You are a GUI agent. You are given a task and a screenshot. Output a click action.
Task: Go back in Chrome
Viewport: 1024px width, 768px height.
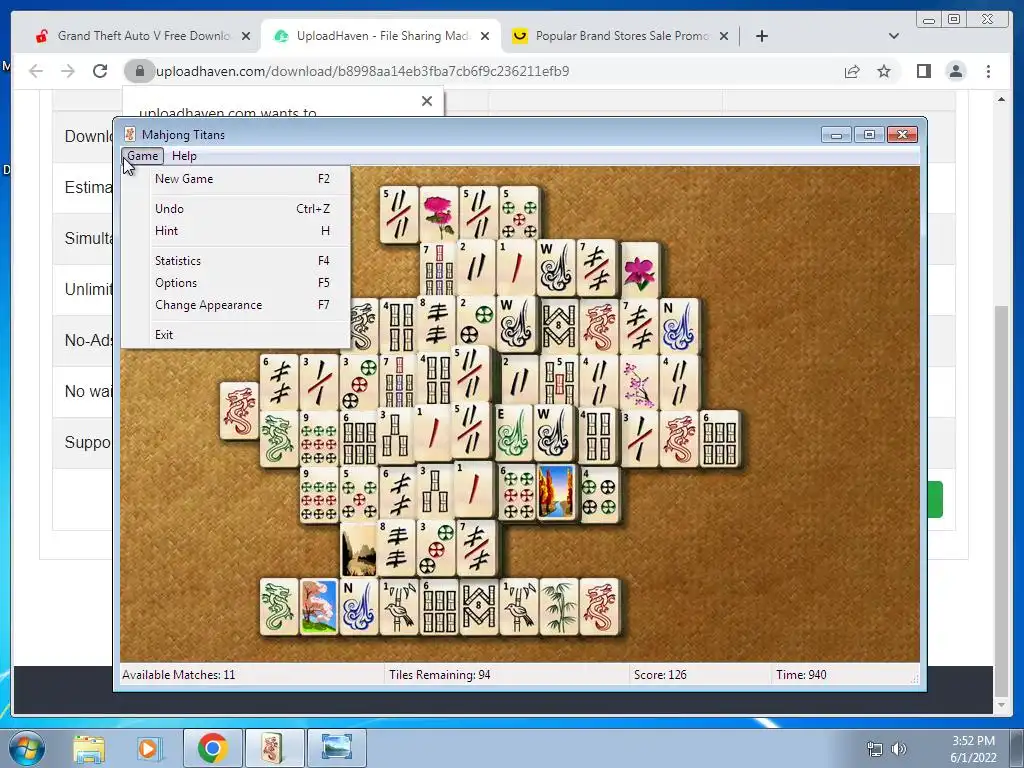pos(36,71)
